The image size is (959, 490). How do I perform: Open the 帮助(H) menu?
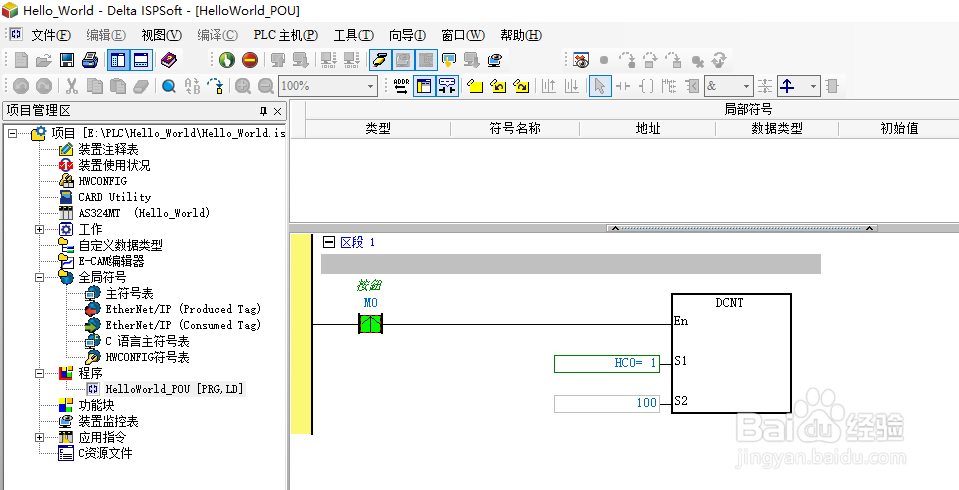521,35
